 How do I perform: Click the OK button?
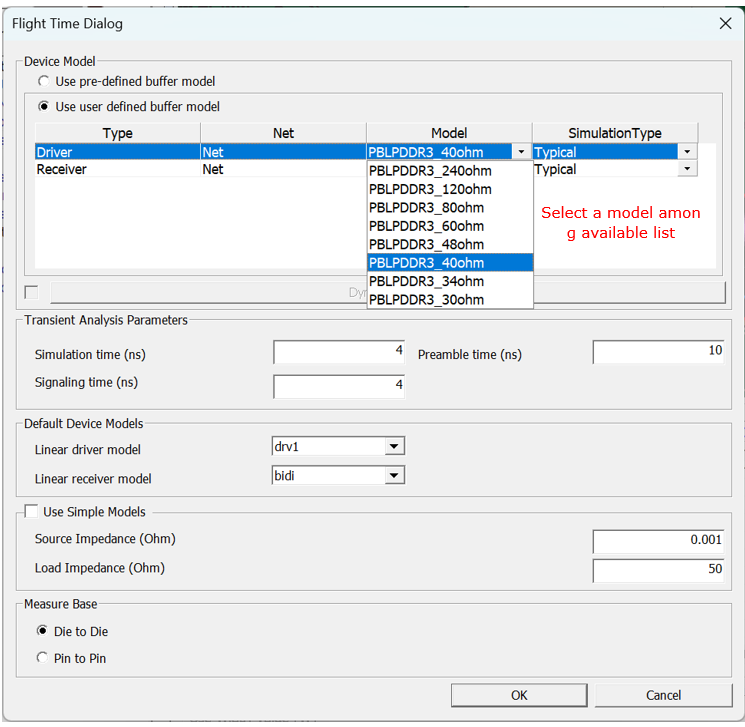pyautogui.click(x=518, y=695)
